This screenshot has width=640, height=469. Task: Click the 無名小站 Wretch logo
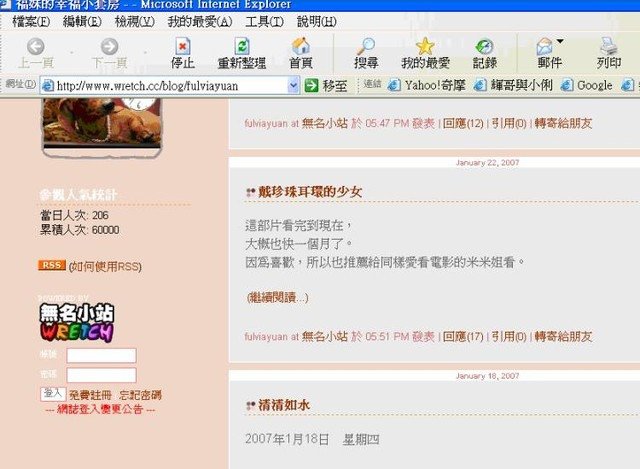coord(77,322)
